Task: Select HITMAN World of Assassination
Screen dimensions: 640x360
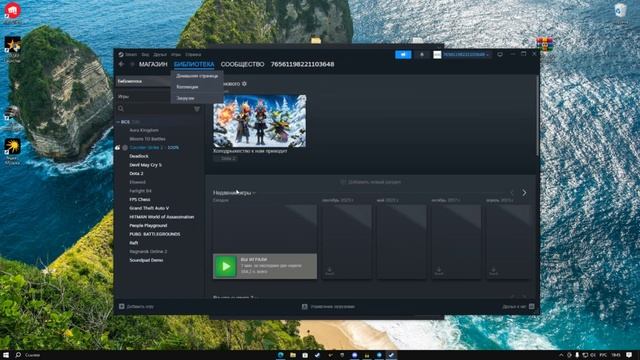Action: pos(162,217)
